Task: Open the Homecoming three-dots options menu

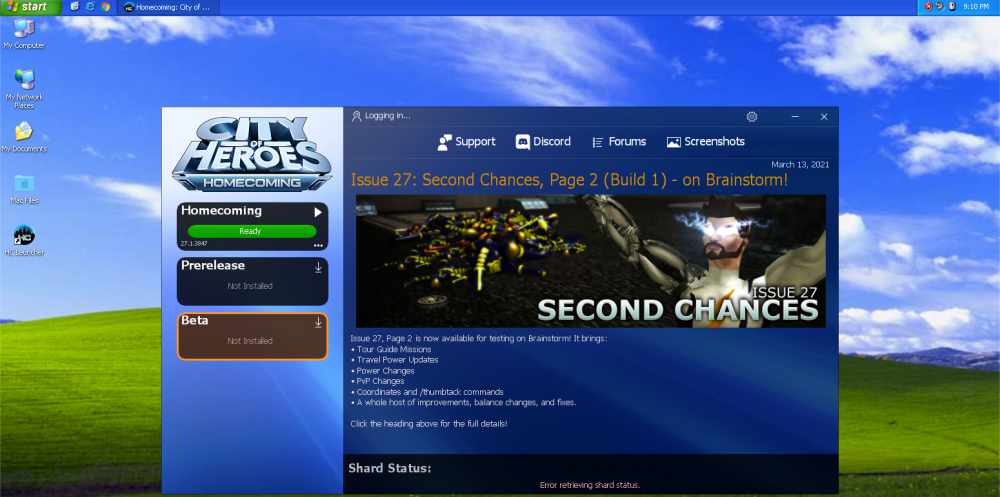Action: point(318,246)
